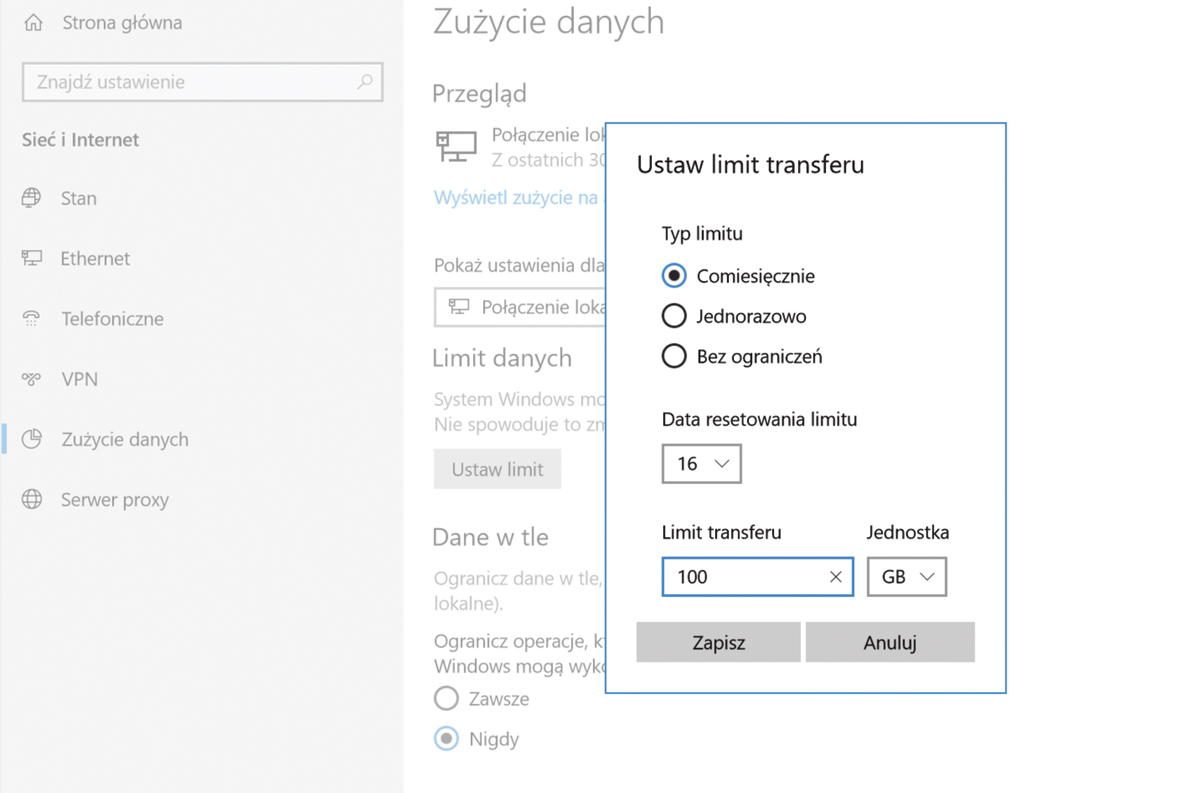The height and width of the screenshot is (793, 1200).
Task: Click the Serwer proxy globe icon
Action: 32,499
